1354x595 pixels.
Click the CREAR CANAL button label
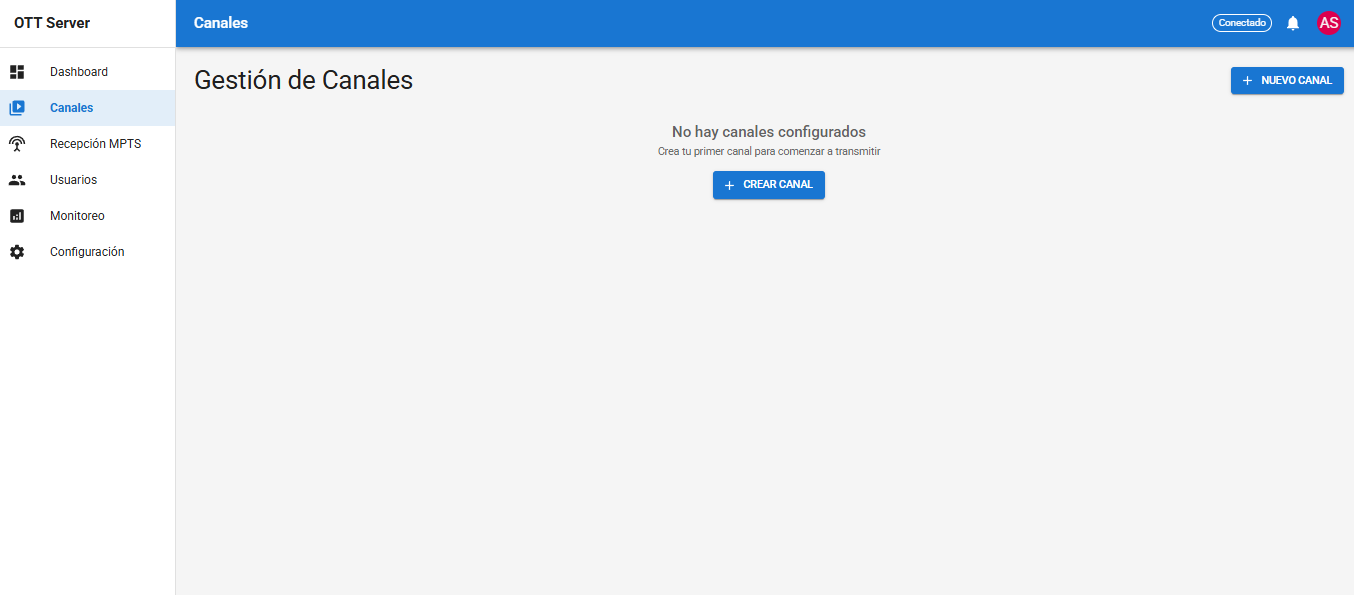click(x=778, y=185)
